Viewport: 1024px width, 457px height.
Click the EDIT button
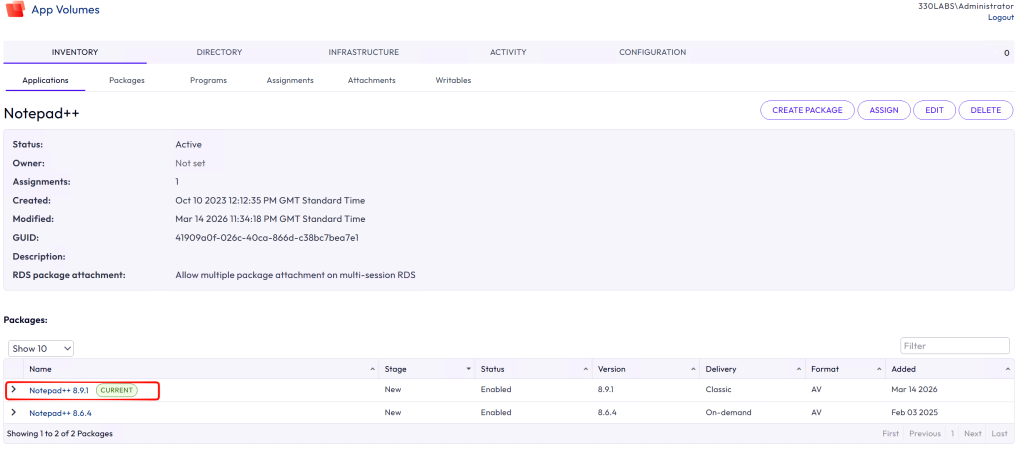coord(935,110)
